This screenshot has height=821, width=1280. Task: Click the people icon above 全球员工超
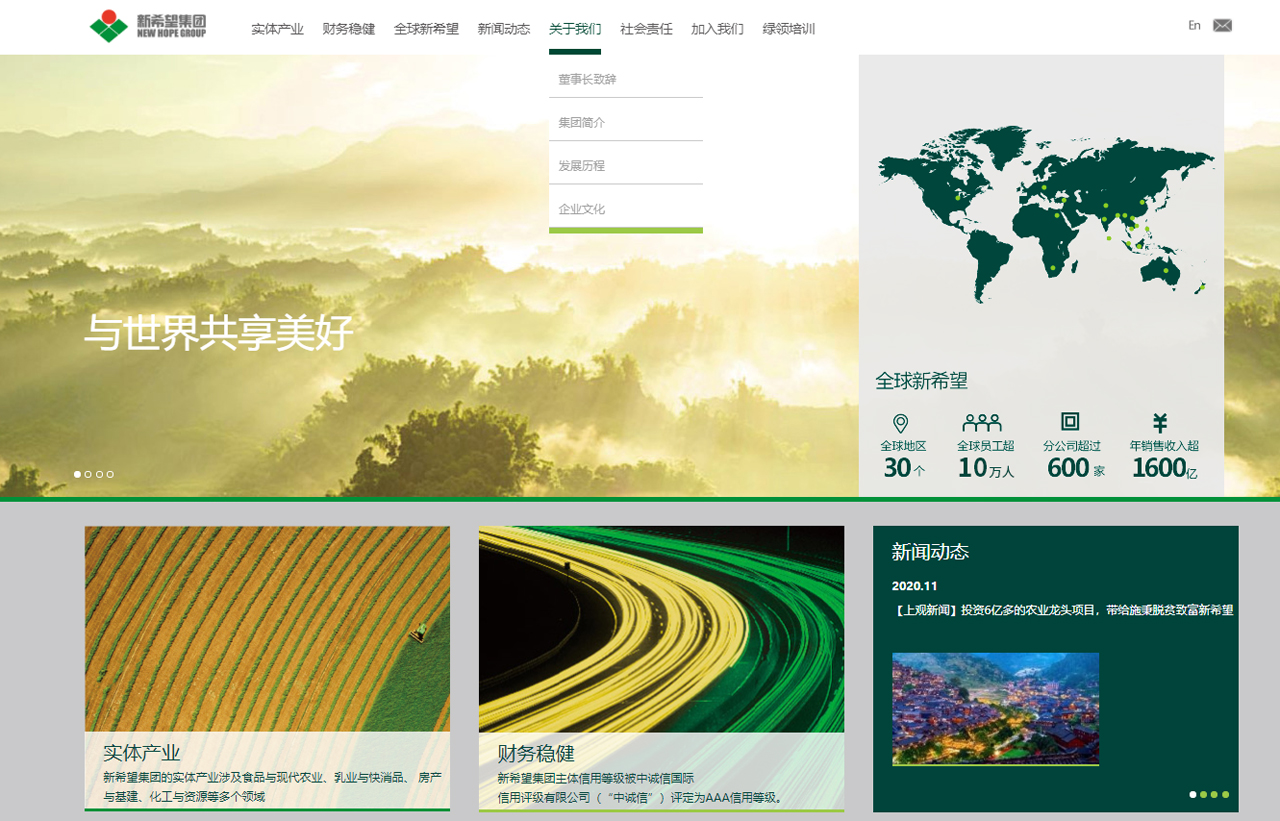coord(982,422)
